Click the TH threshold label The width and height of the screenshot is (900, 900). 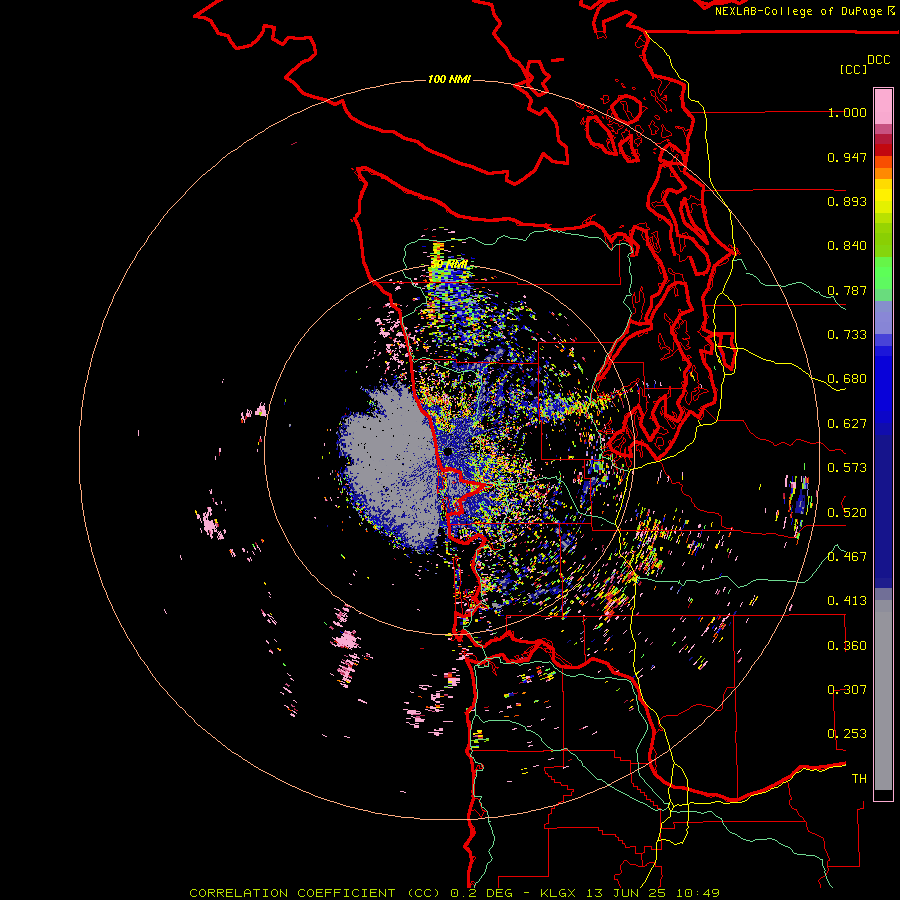point(859,778)
